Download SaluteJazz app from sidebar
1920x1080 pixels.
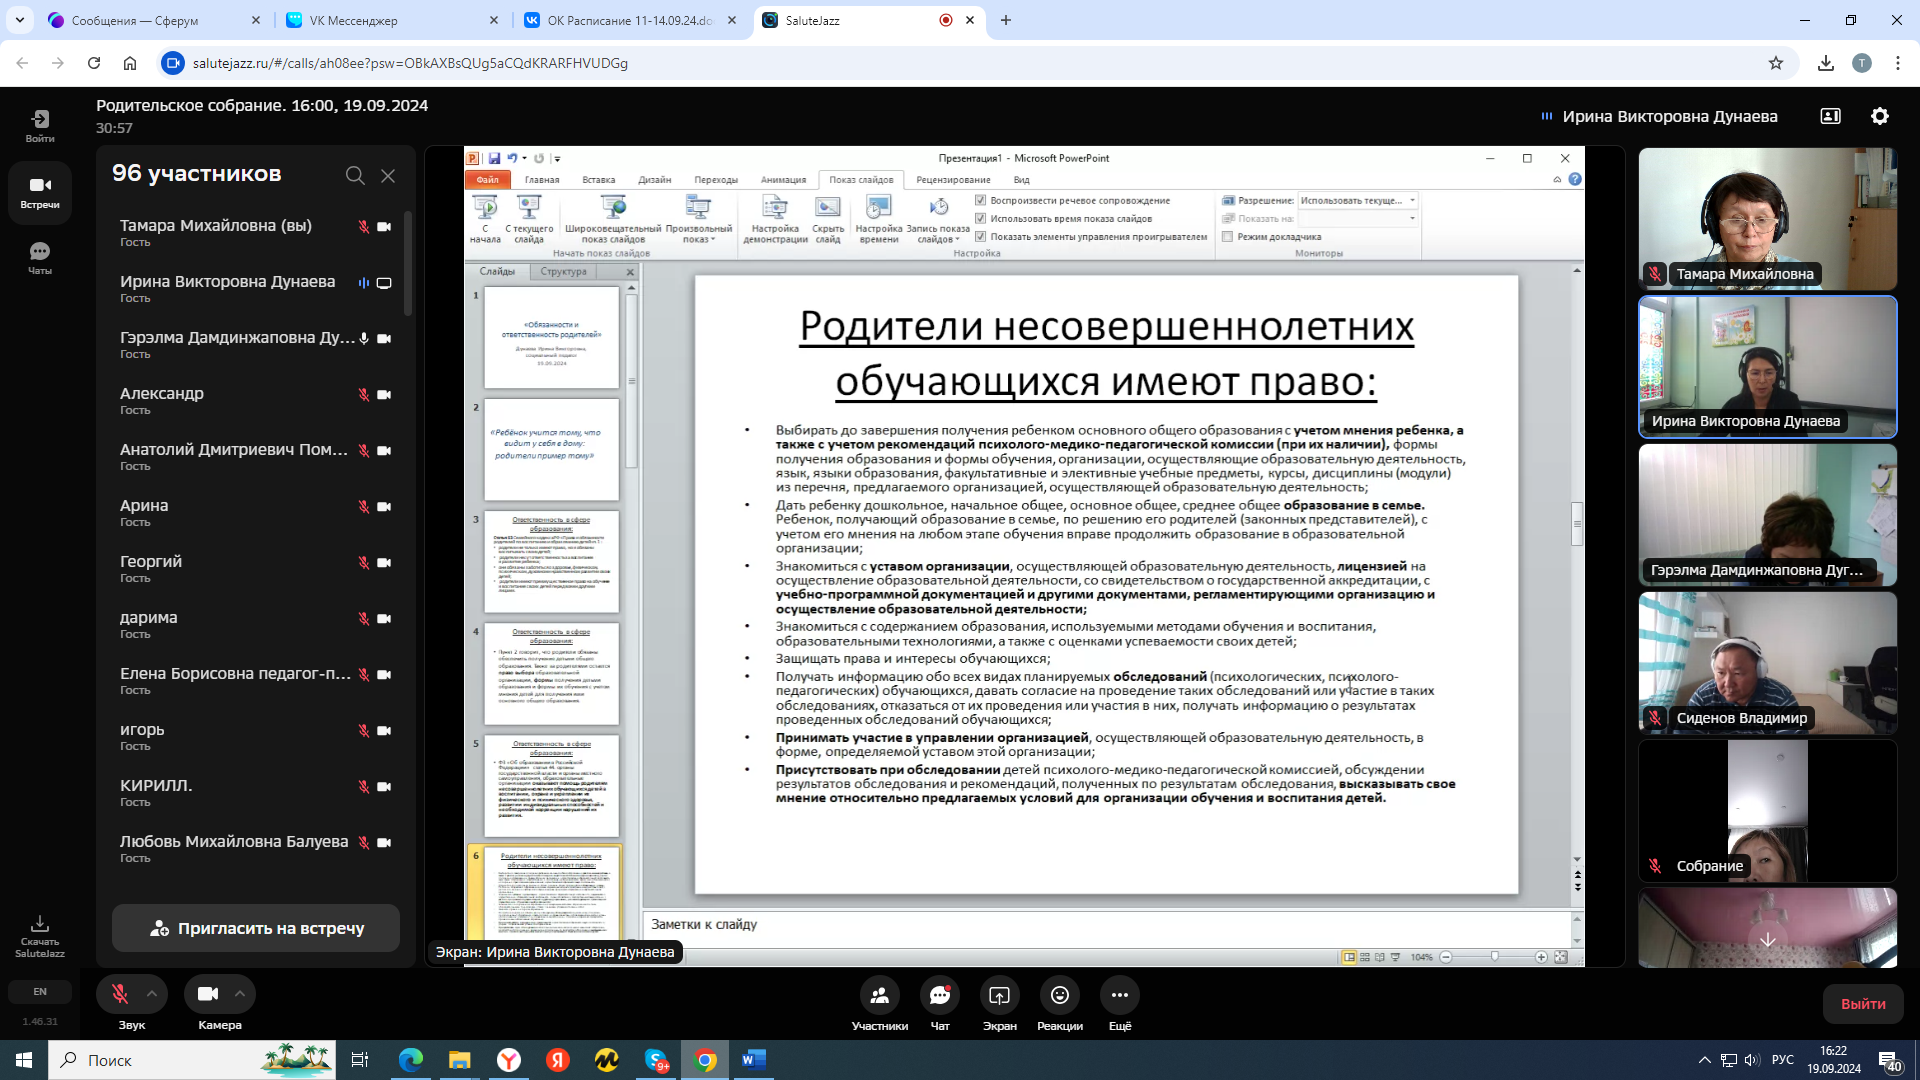(x=40, y=936)
